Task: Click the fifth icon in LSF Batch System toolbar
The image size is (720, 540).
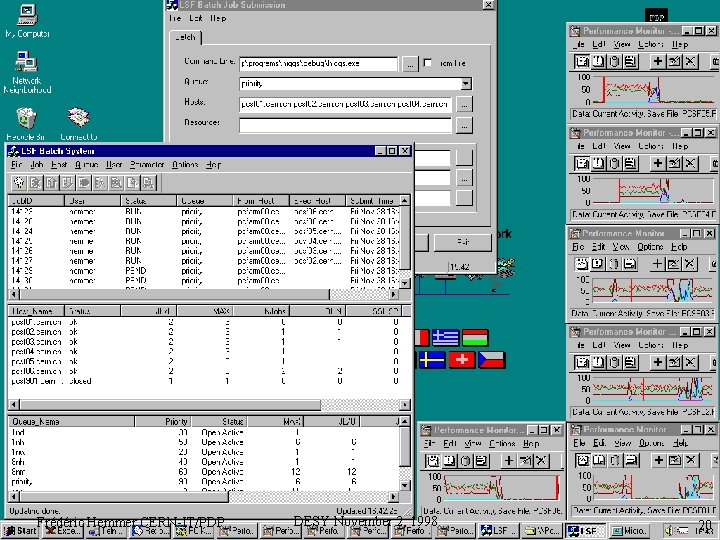Action: (84, 183)
